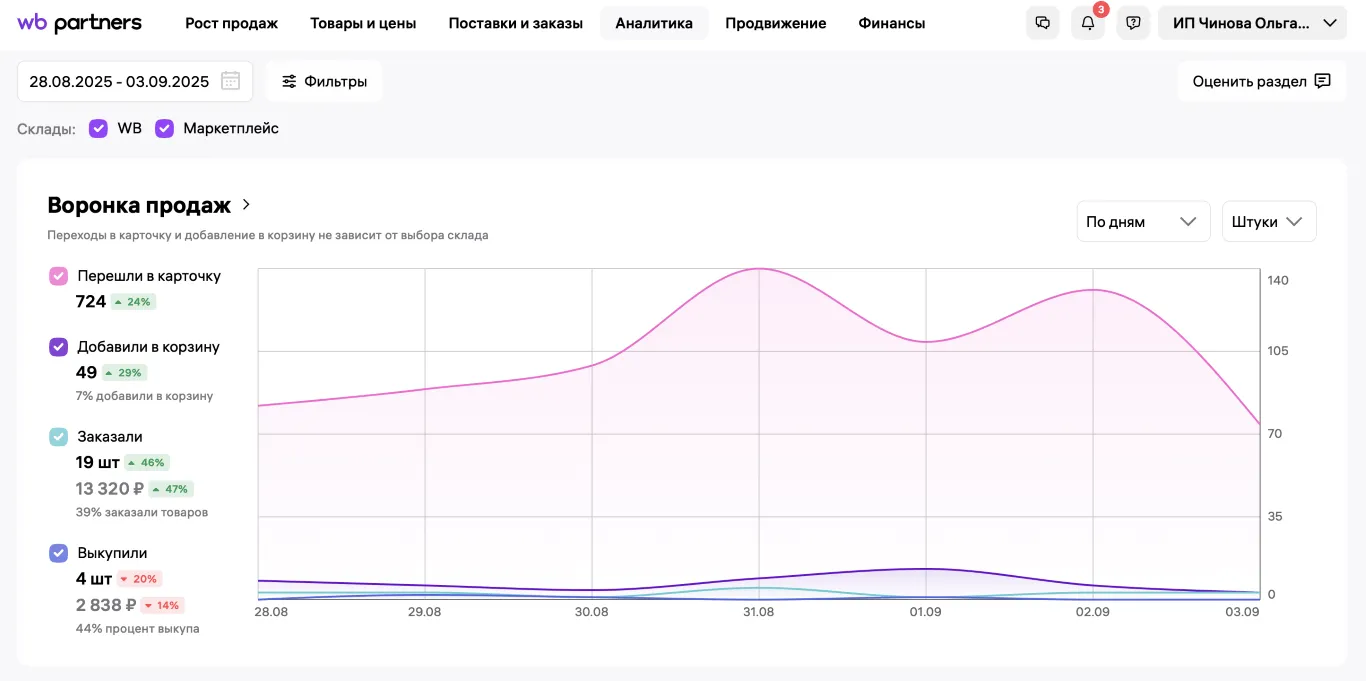Click the Фильтры button
This screenshot has height=681, width=1366.
click(324, 81)
